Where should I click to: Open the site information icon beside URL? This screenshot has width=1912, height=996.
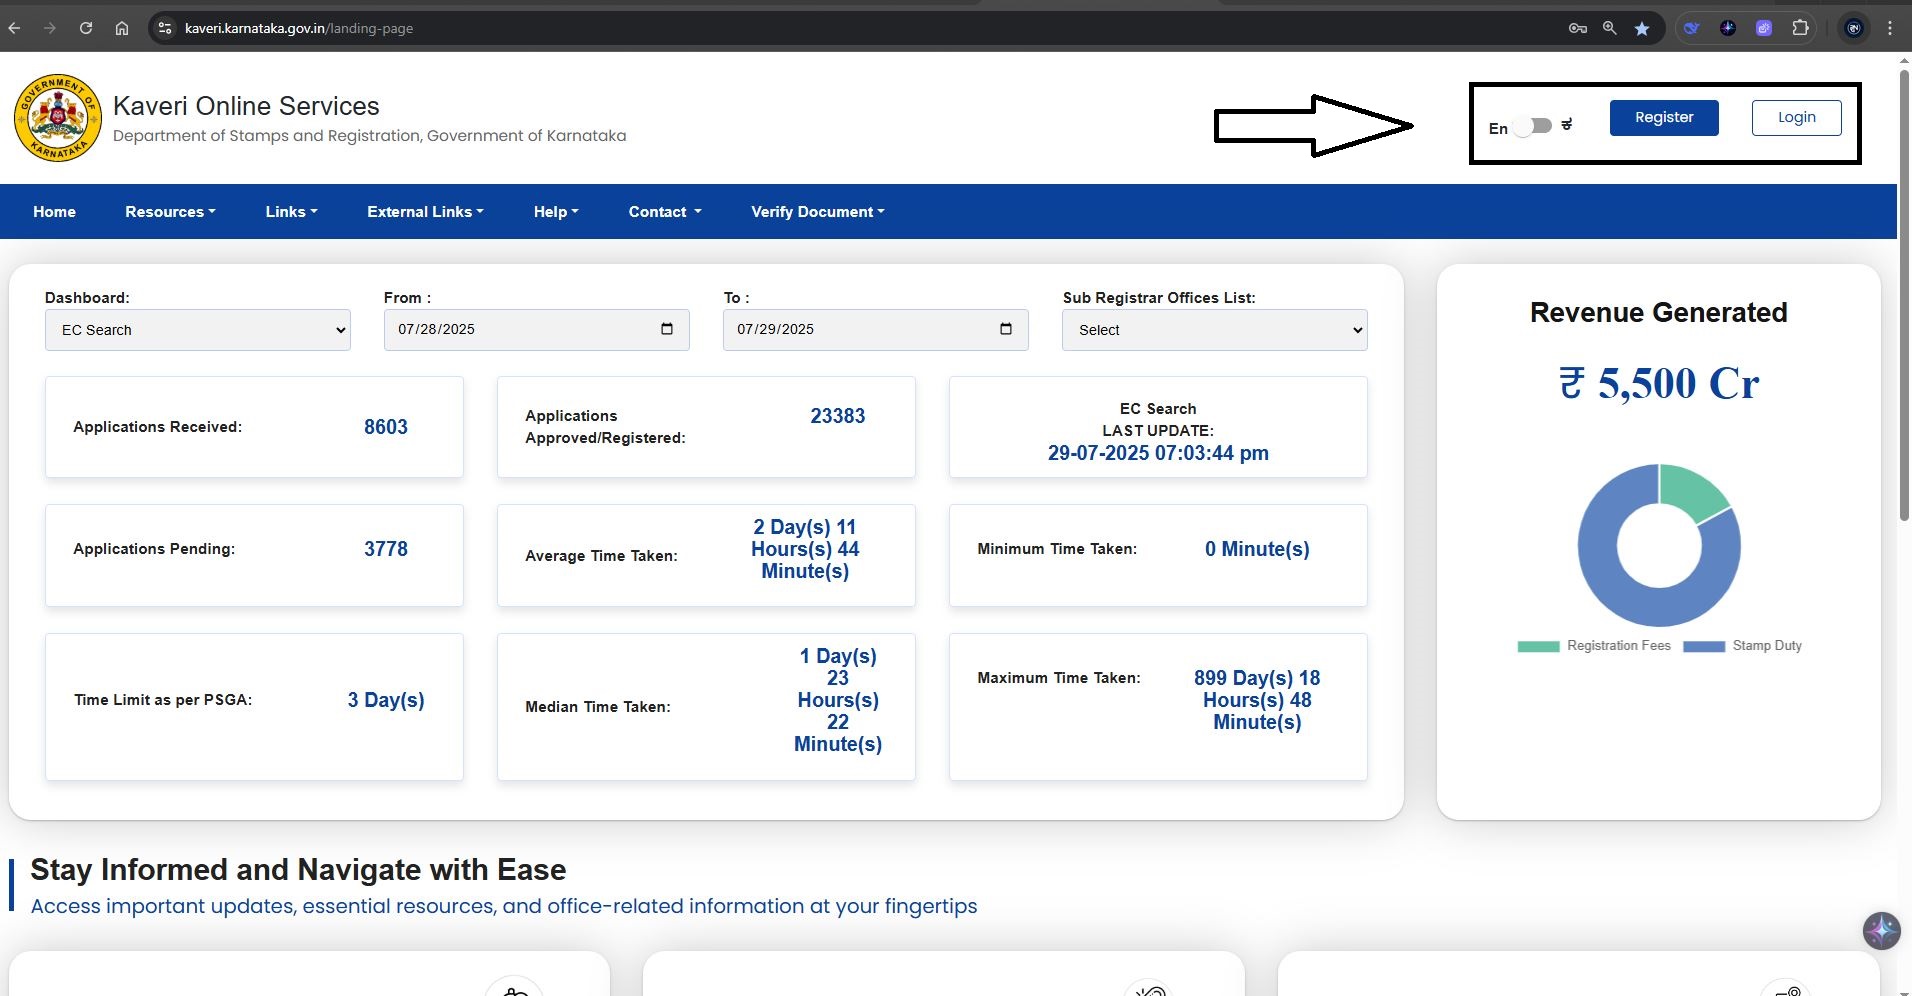tap(165, 28)
